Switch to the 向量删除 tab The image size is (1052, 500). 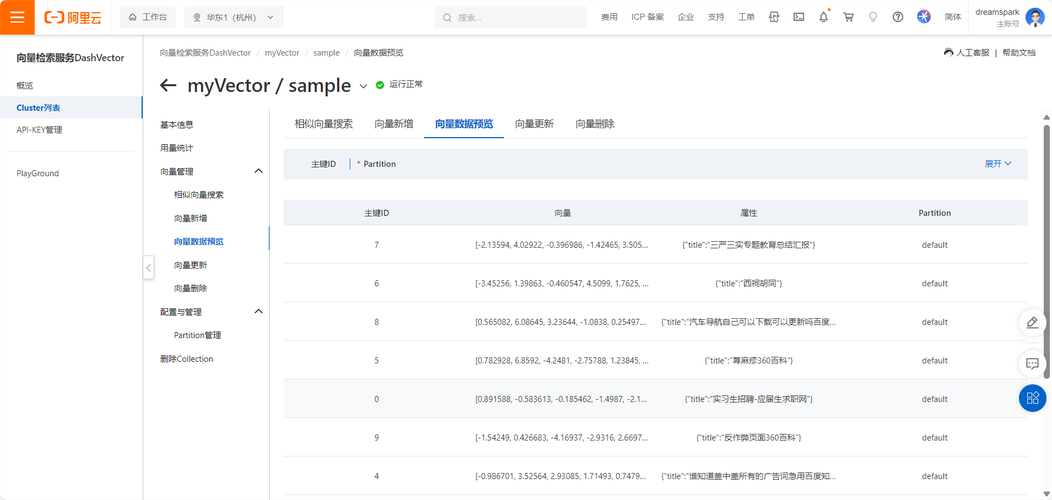(595, 123)
